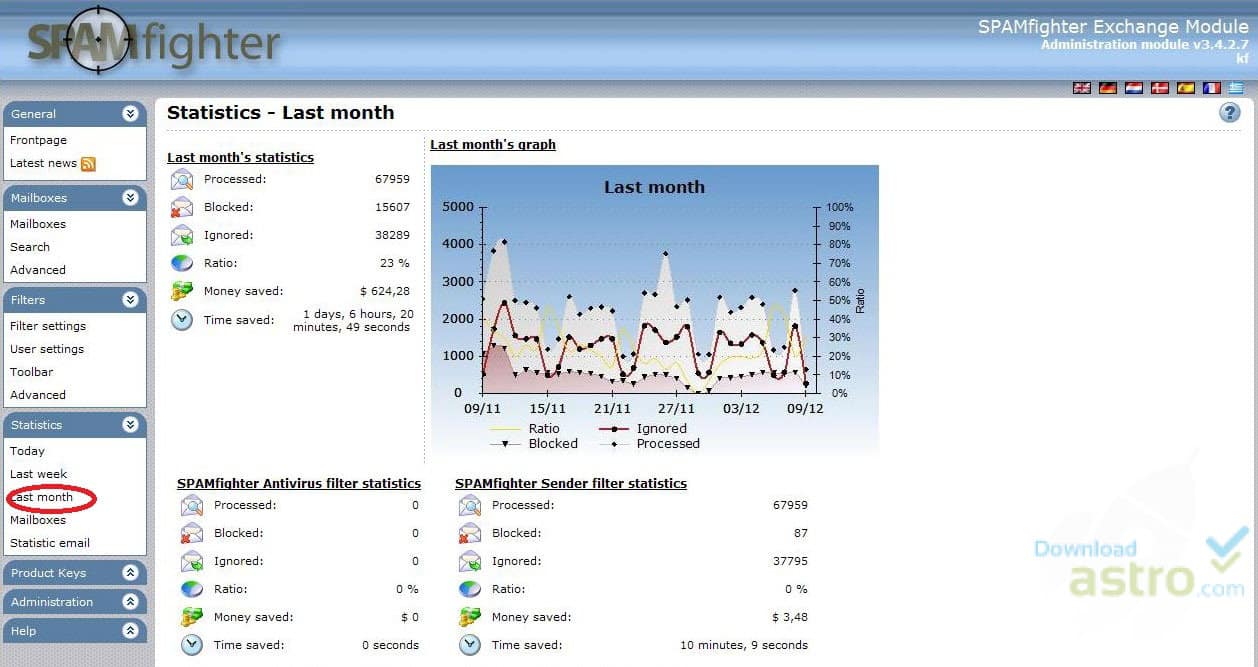Click Last month's graph heading
1258x667 pixels.
[493, 144]
